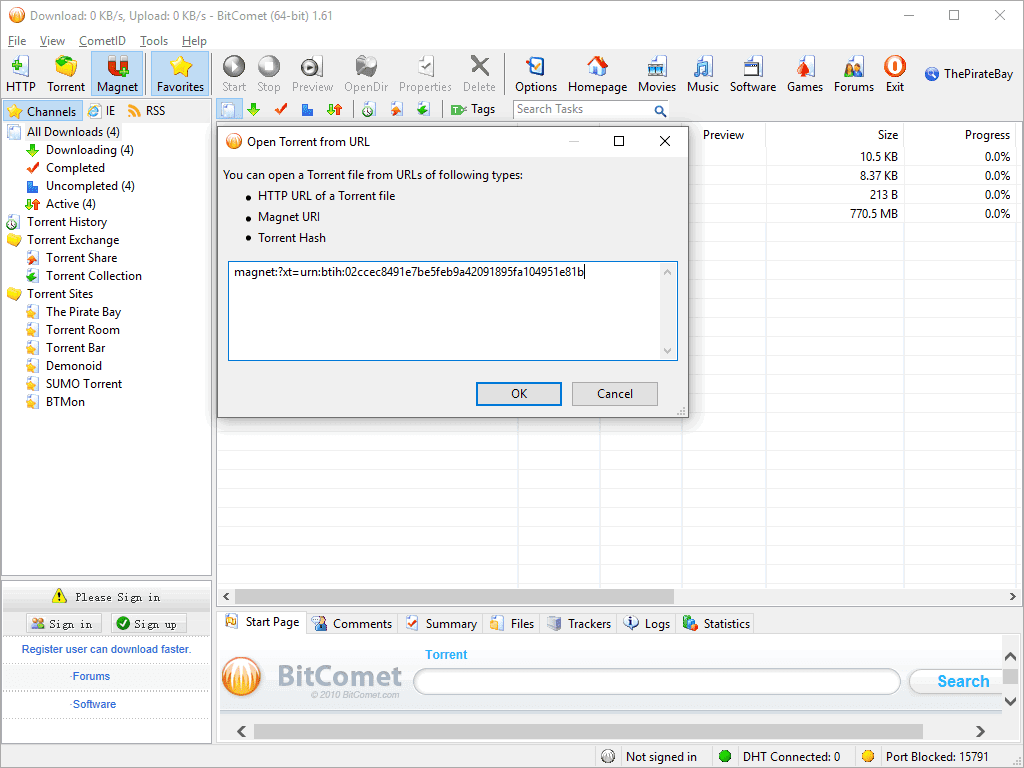This screenshot has height=768, width=1024.
Task: Open the Movies toolbar icon
Action: [657, 74]
